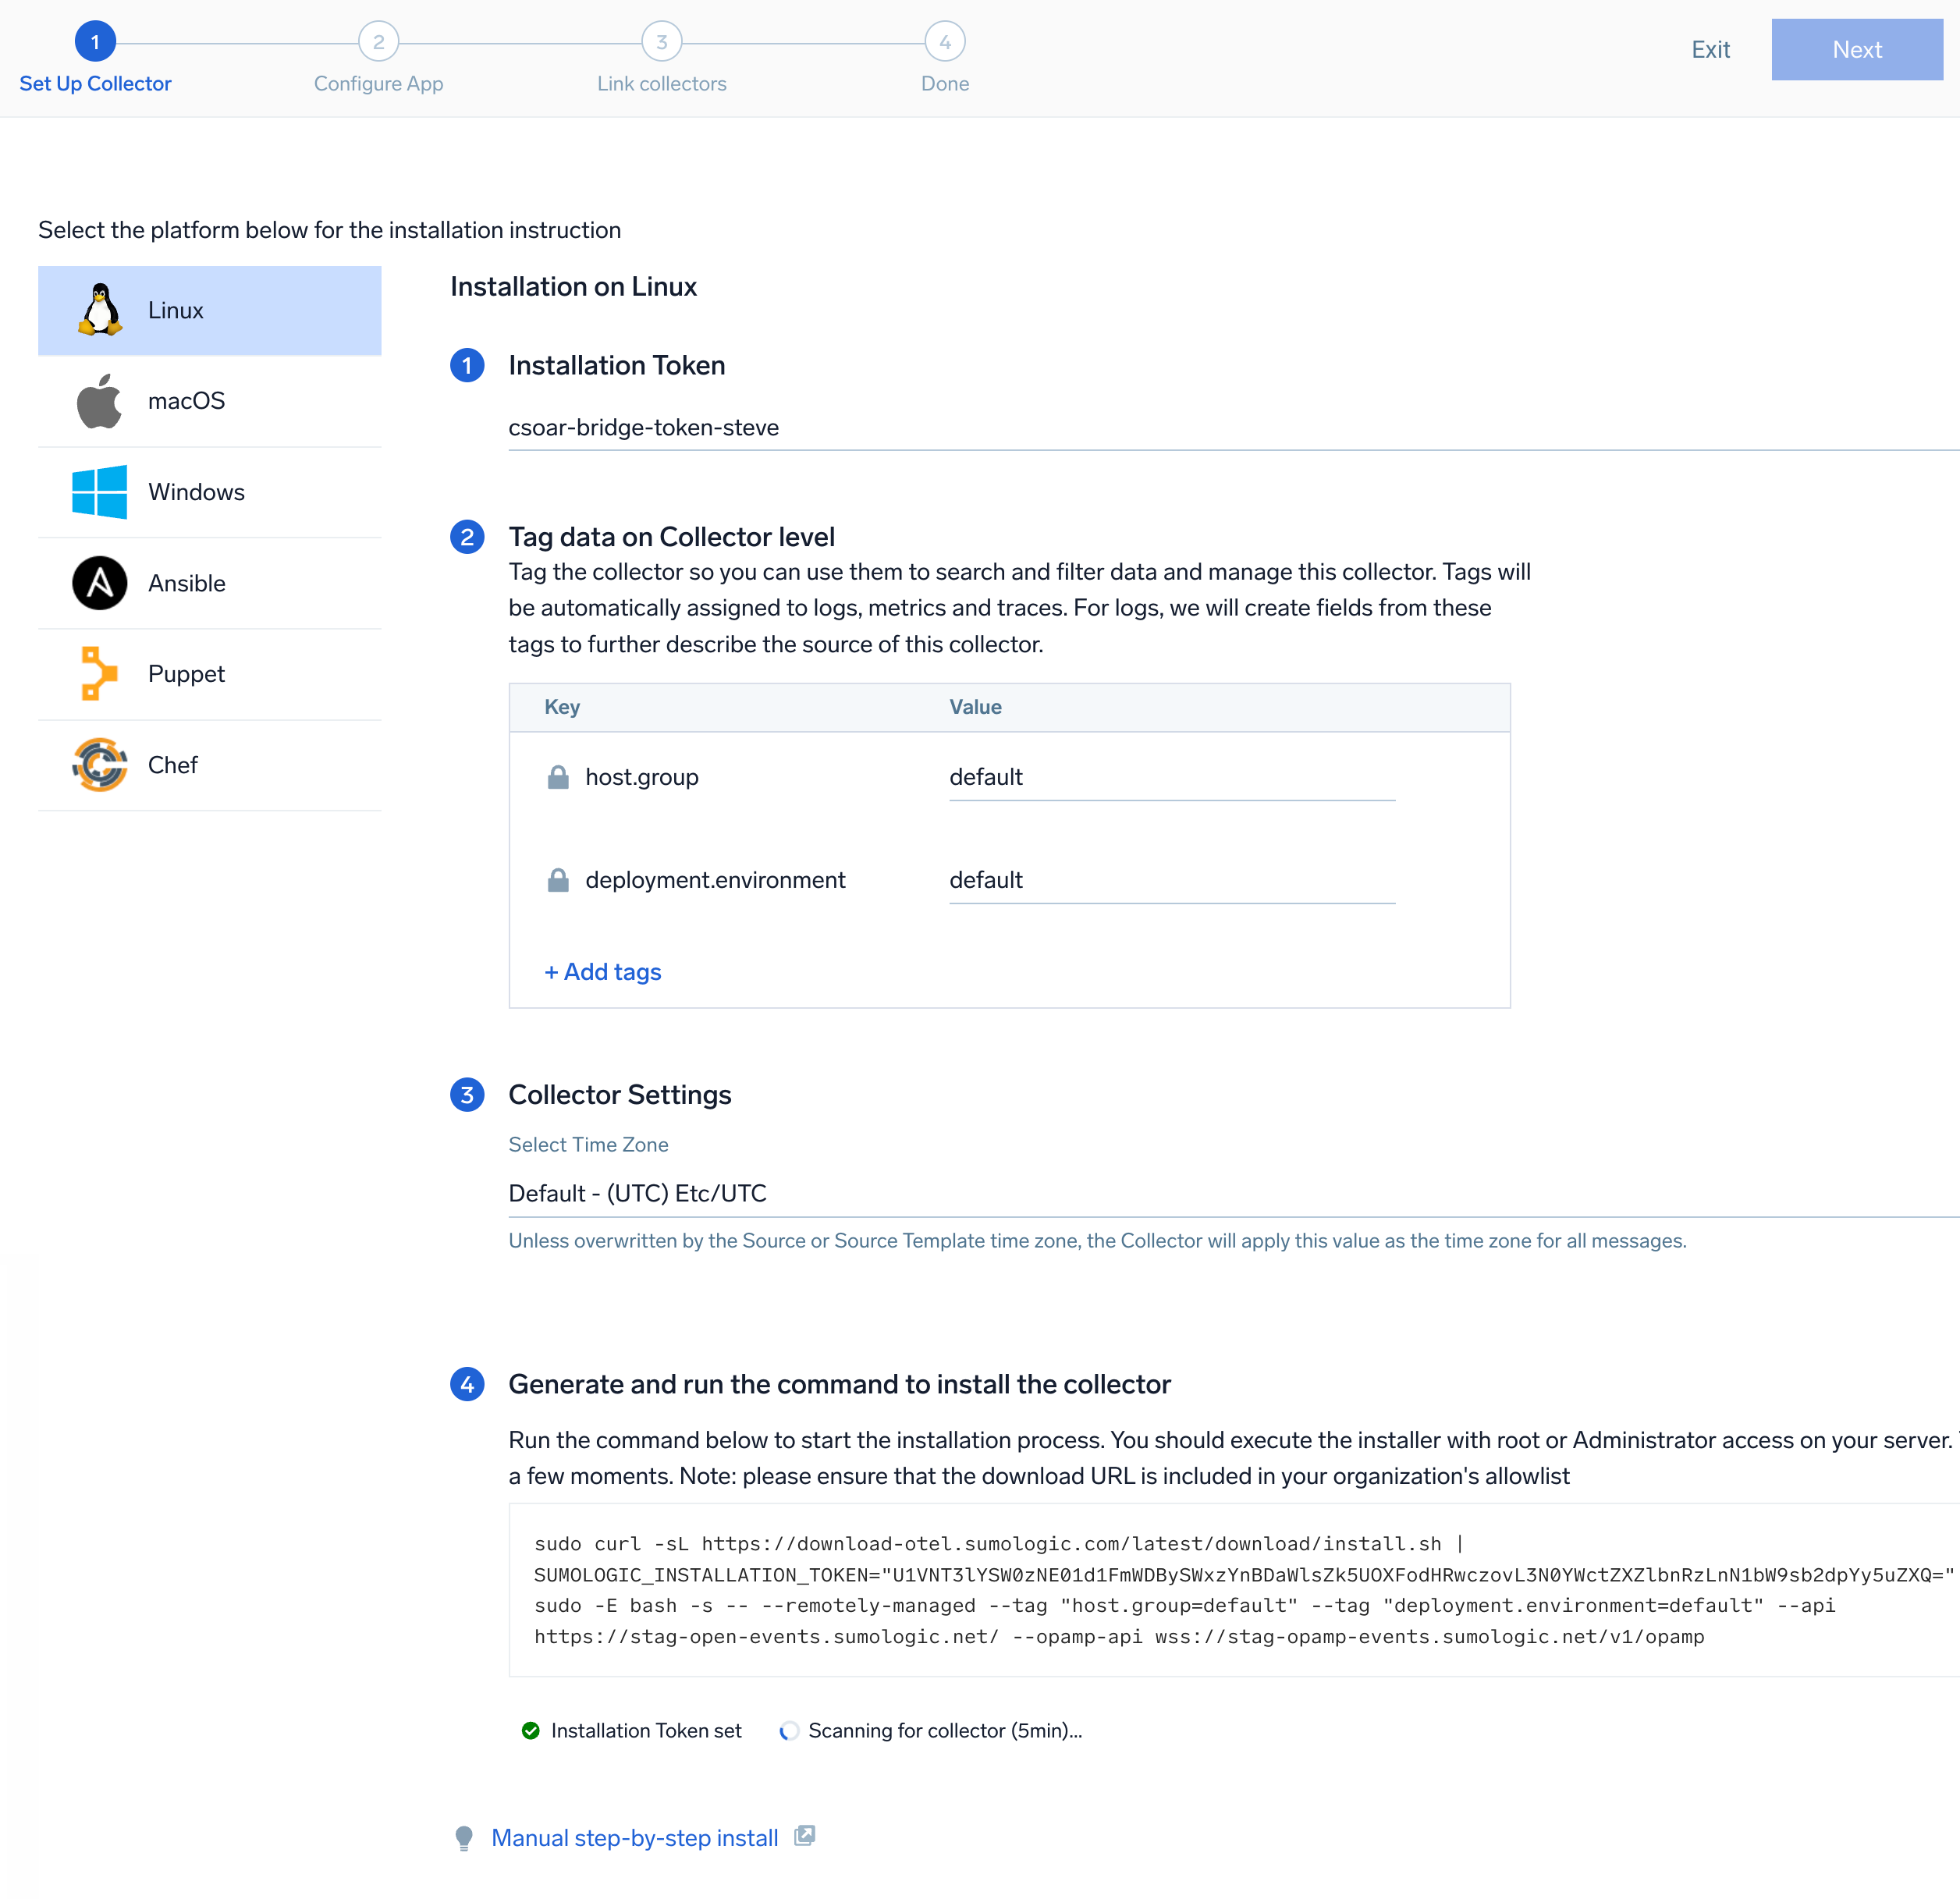The image size is (1960, 1899).
Task: Choose the Windows logo icon
Action: [x=99, y=492]
